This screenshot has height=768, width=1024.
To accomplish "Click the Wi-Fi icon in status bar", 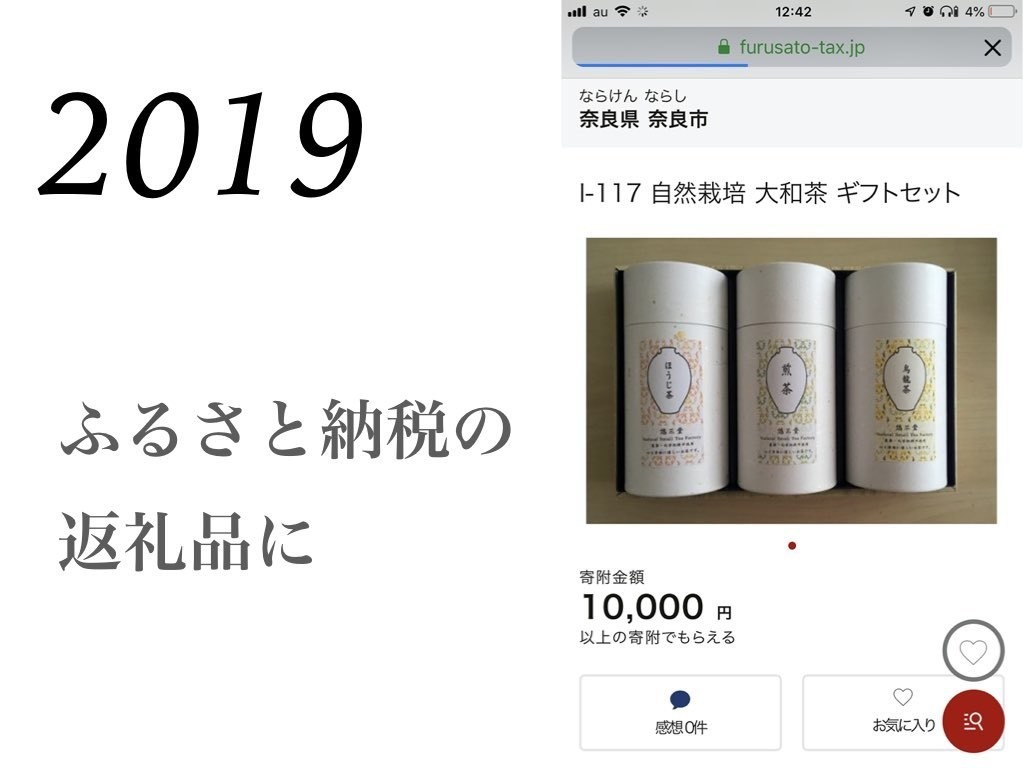I will click(x=622, y=11).
